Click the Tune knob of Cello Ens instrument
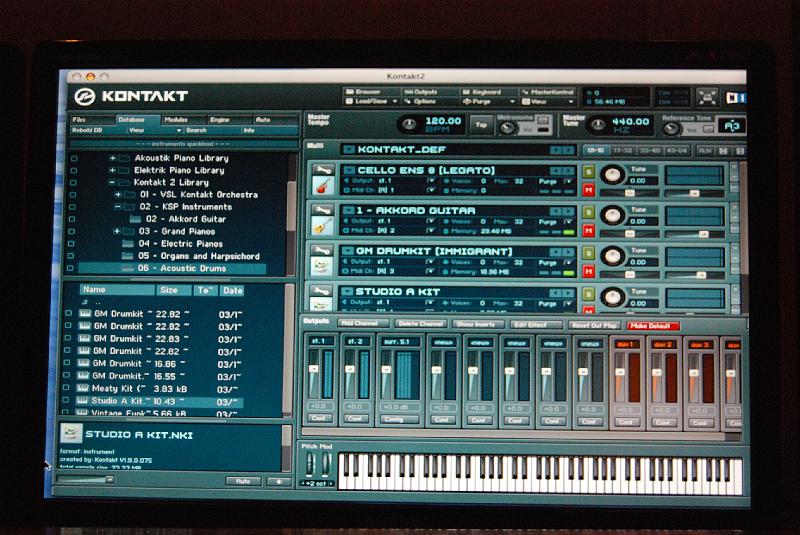Image resolution: width=800 pixels, height=535 pixels. click(x=613, y=176)
